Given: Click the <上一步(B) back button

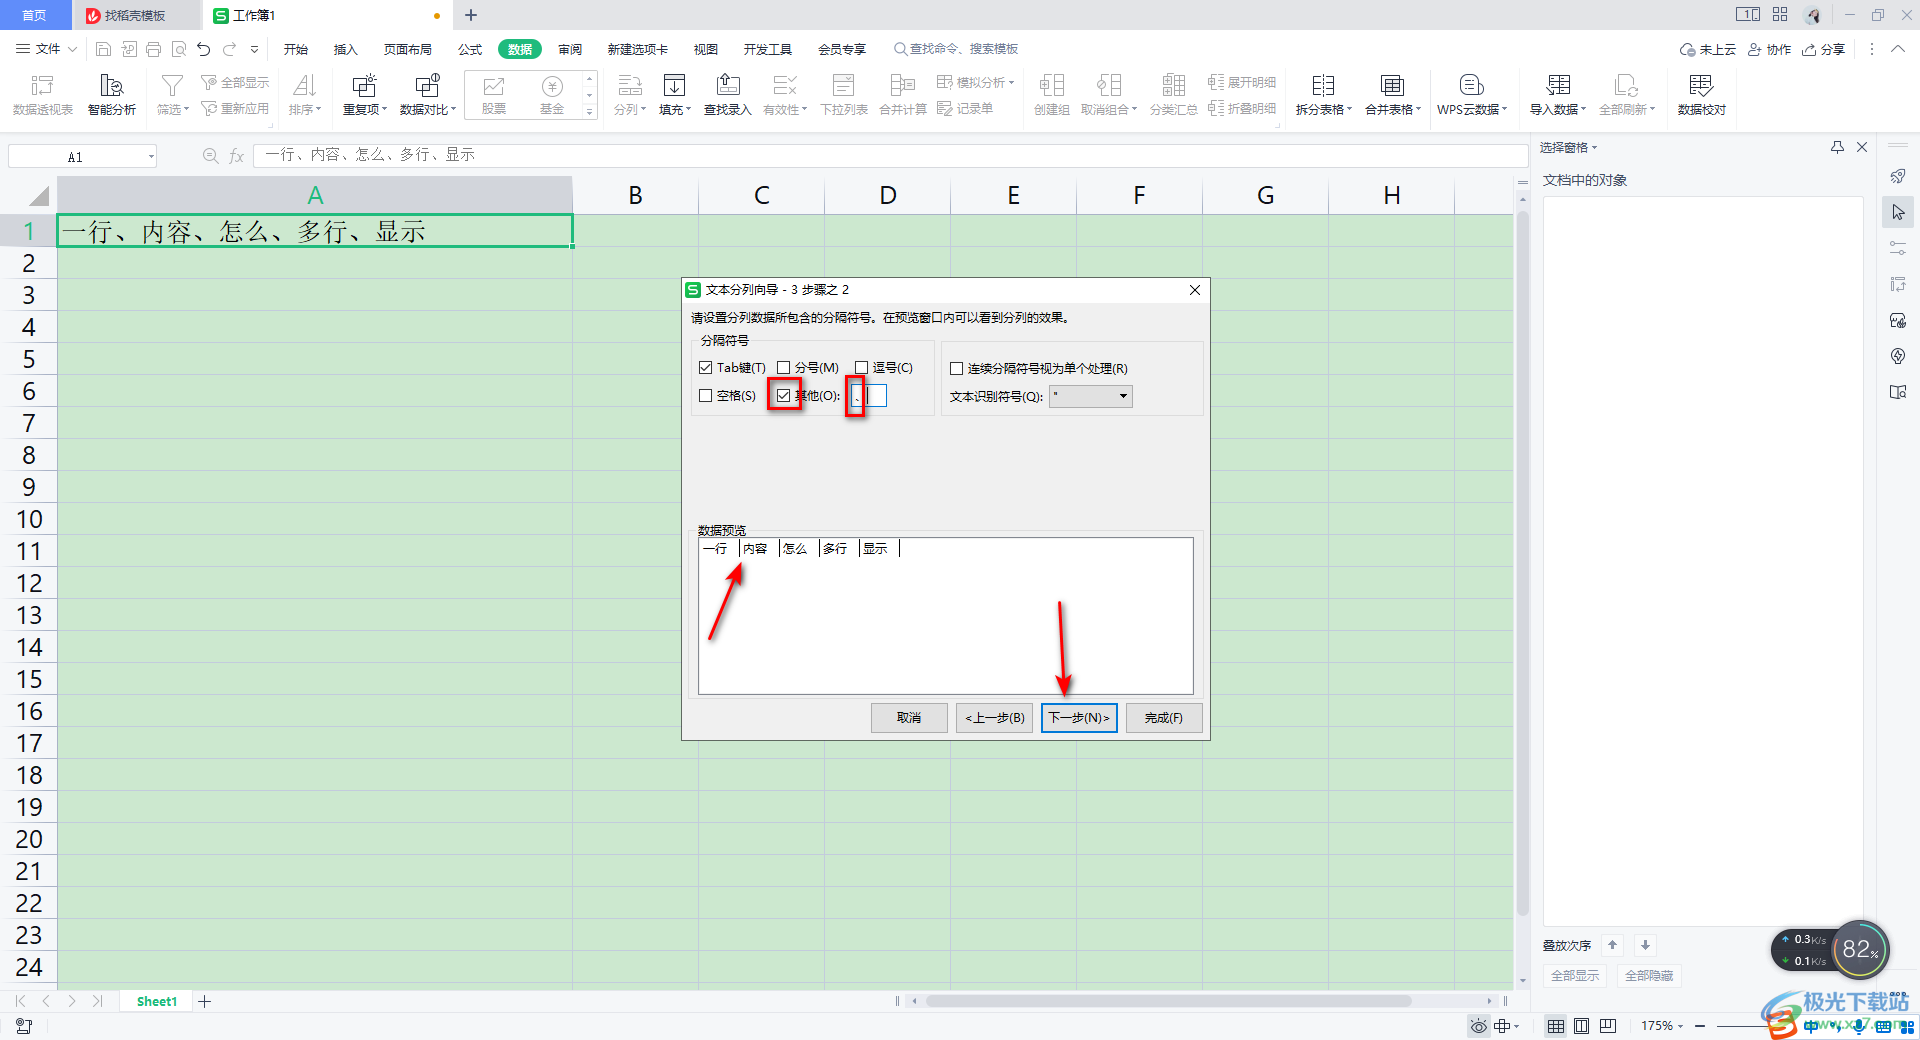Looking at the screenshot, I should (994, 718).
